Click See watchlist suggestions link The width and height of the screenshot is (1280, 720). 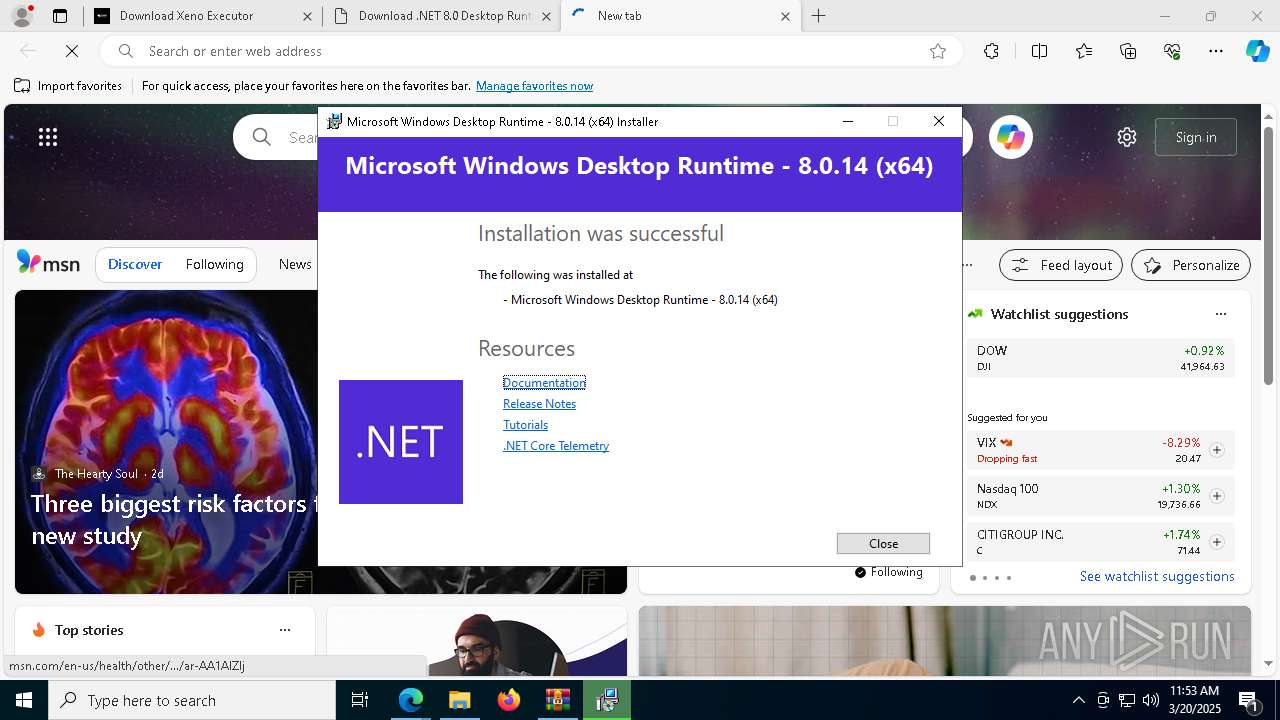point(1157,576)
